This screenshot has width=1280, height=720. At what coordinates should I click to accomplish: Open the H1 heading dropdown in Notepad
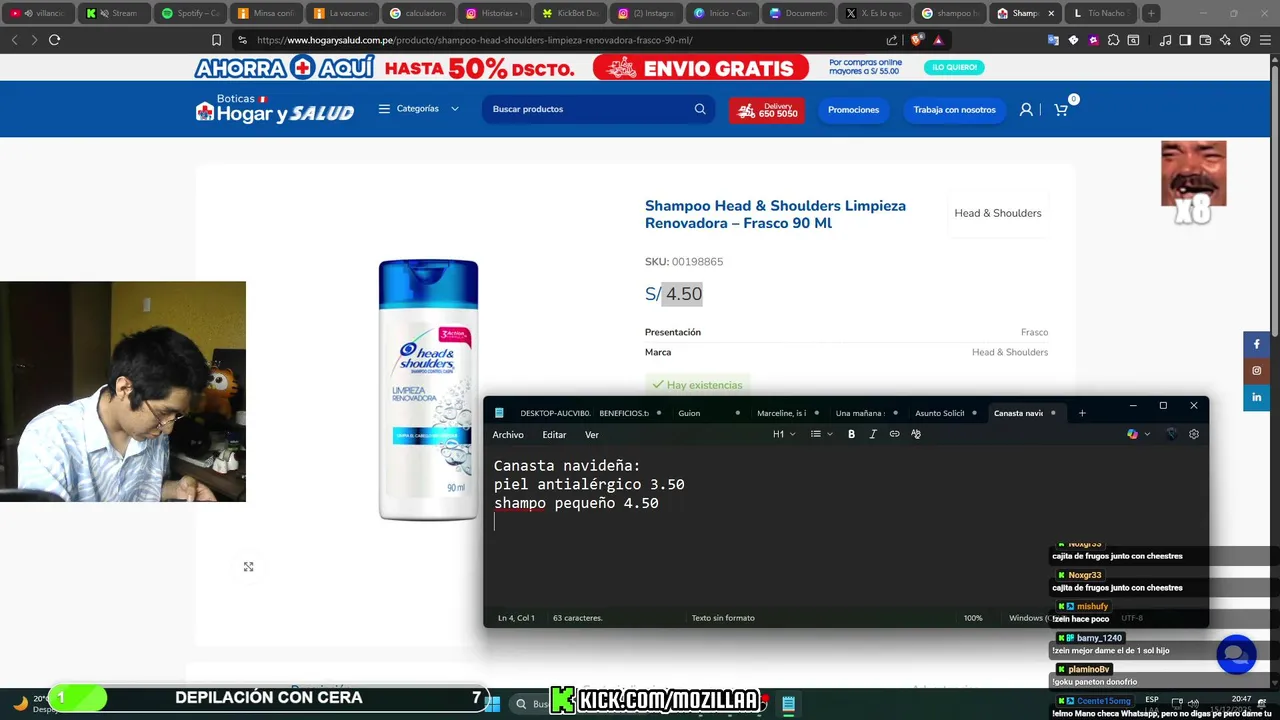coord(784,434)
